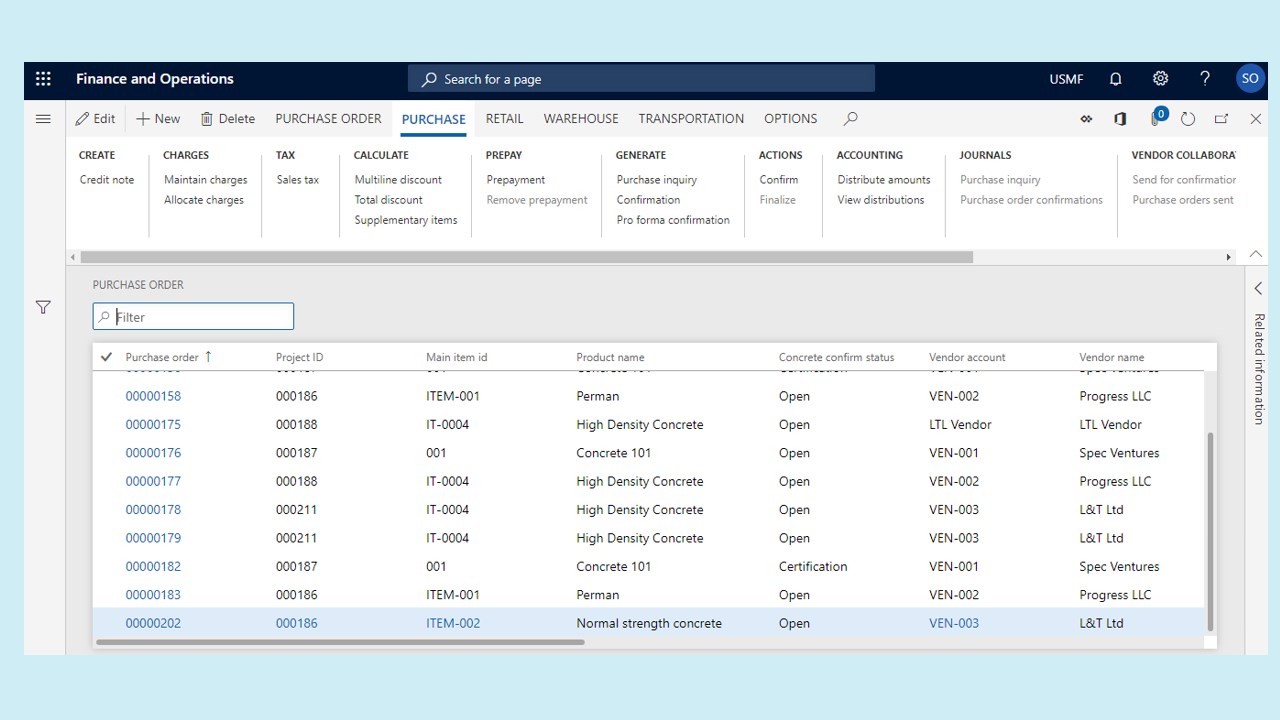Click Supplementary items
The image size is (1280, 720).
point(406,220)
